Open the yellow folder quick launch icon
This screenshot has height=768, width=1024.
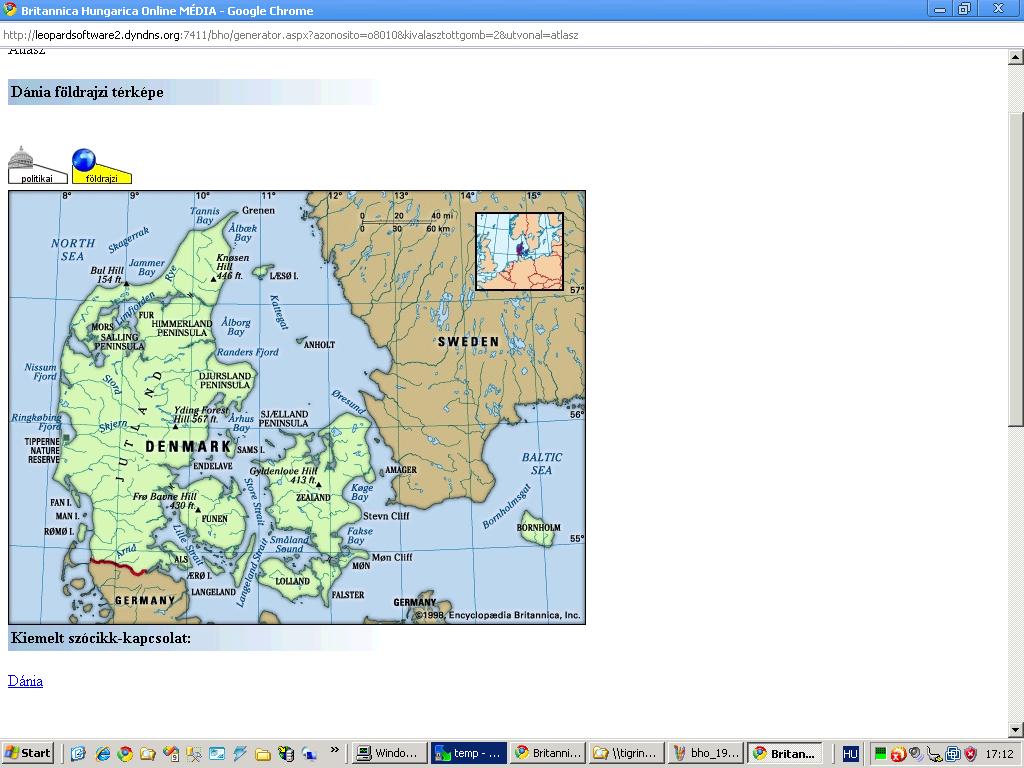click(x=263, y=754)
